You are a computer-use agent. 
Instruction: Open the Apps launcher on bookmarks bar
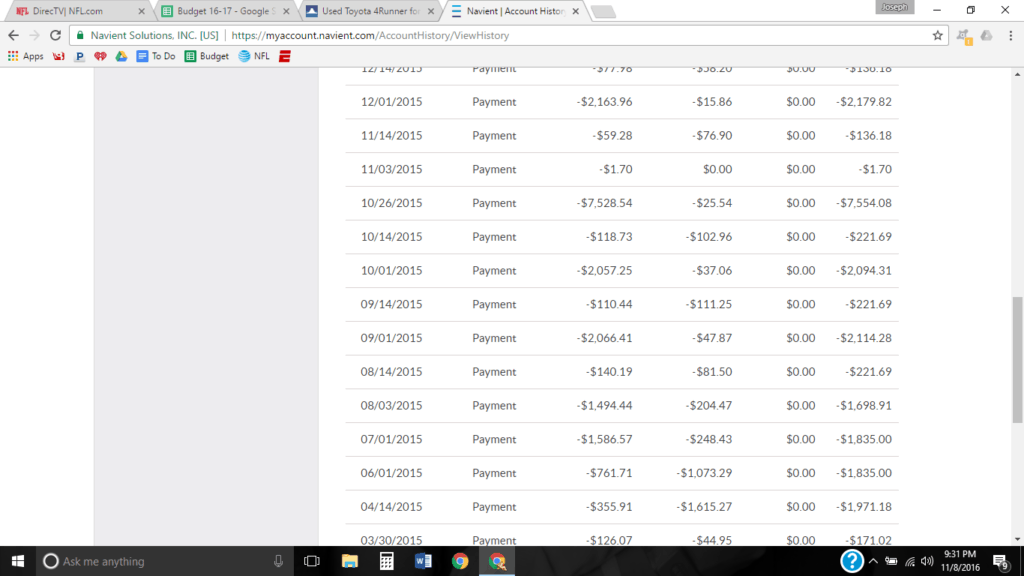click(x=27, y=56)
